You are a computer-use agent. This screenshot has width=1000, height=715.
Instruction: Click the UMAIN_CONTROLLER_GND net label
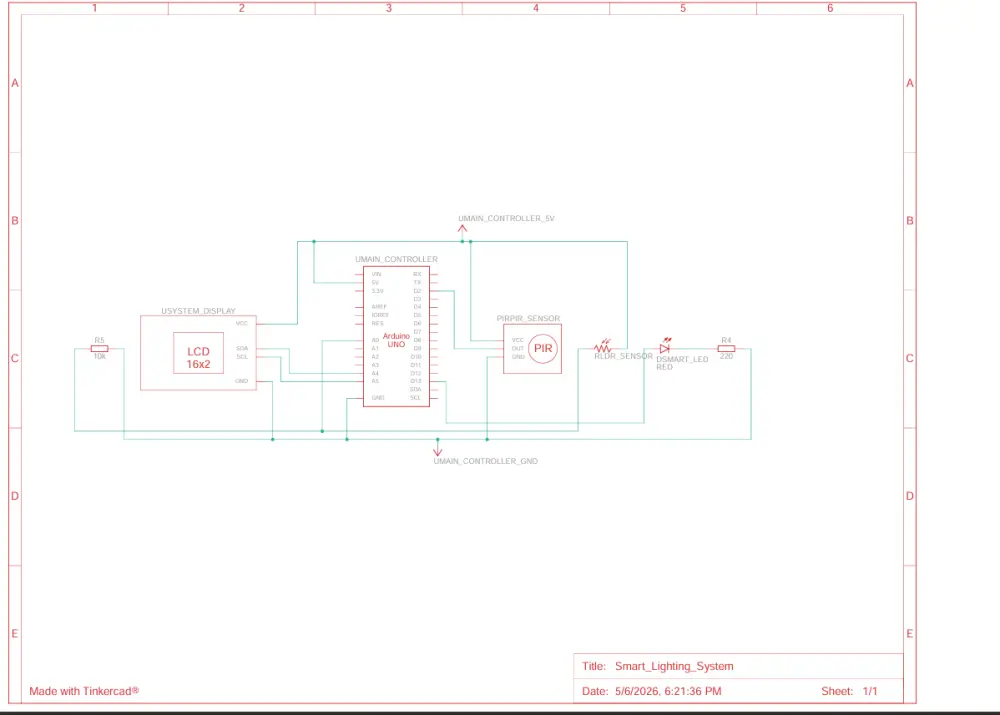[x=485, y=461]
